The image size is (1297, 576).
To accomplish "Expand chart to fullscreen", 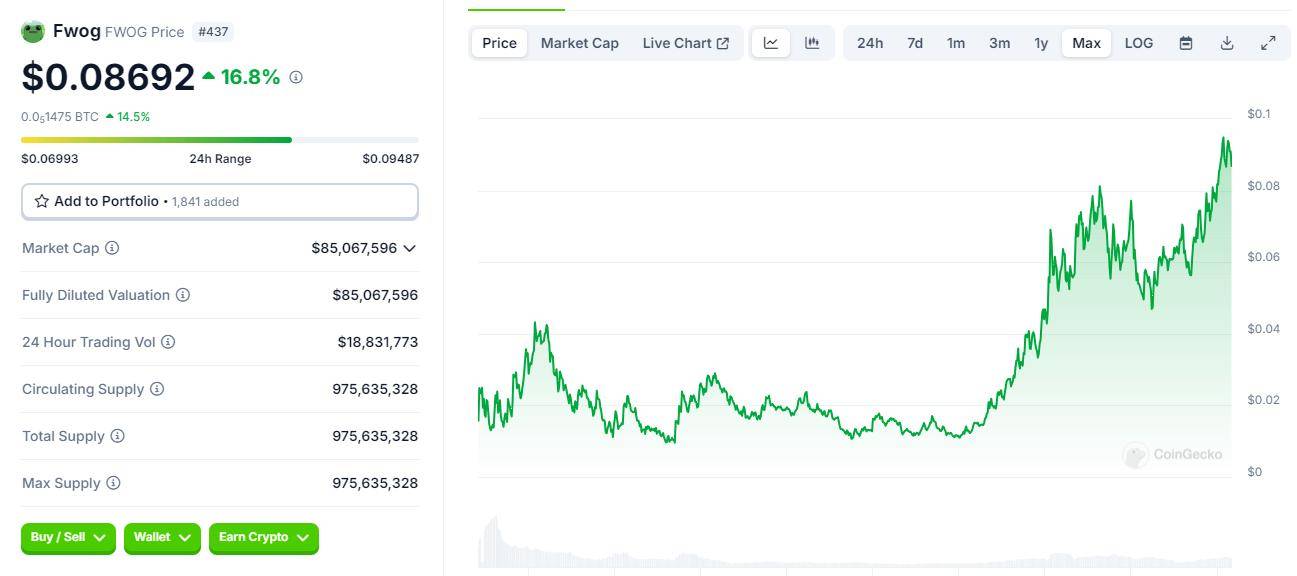I will tap(1268, 43).
